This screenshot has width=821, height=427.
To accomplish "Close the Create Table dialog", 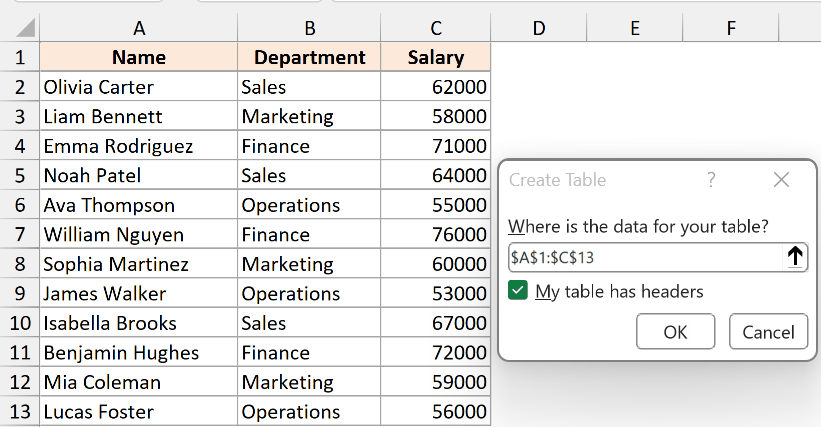I will click(x=781, y=180).
